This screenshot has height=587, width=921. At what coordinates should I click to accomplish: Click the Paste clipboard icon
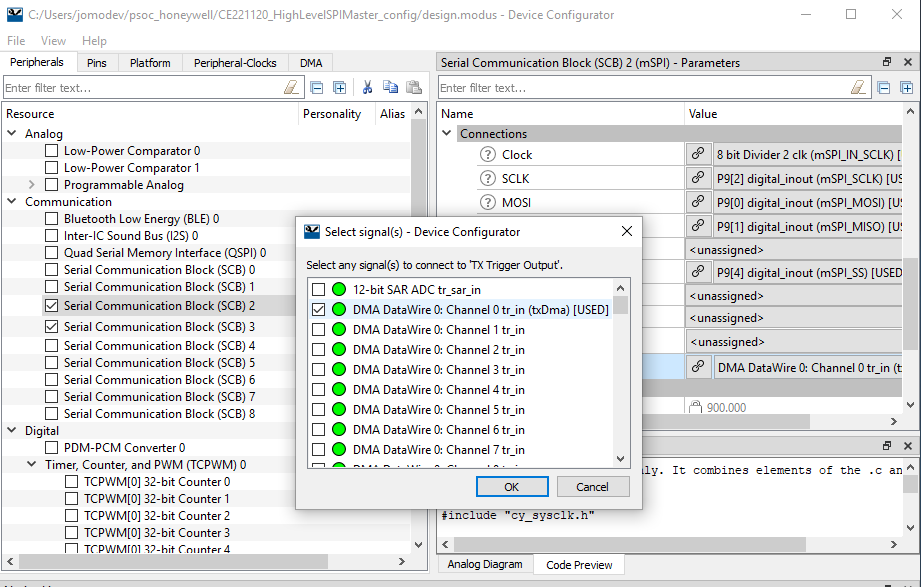(x=414, y=87)
